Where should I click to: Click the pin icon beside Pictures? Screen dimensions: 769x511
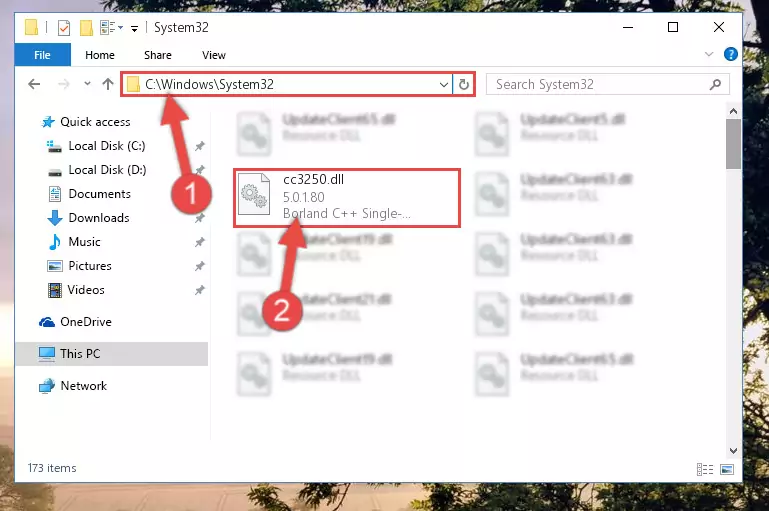click(200, 266)
